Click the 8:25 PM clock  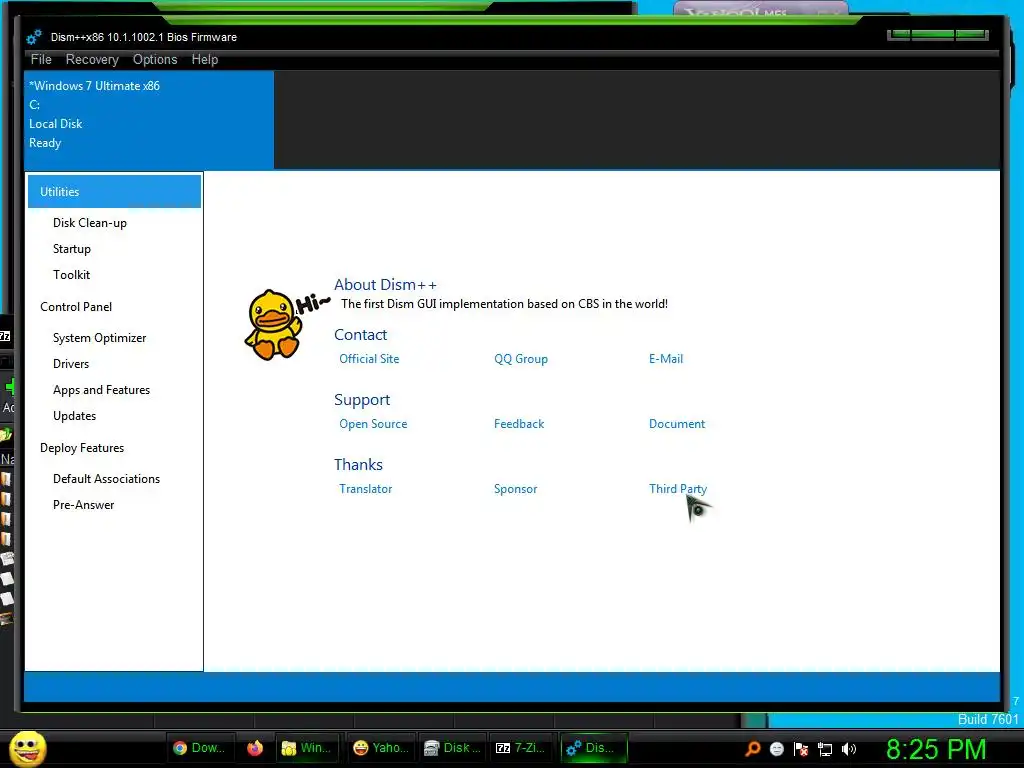(x=936, y=749)
